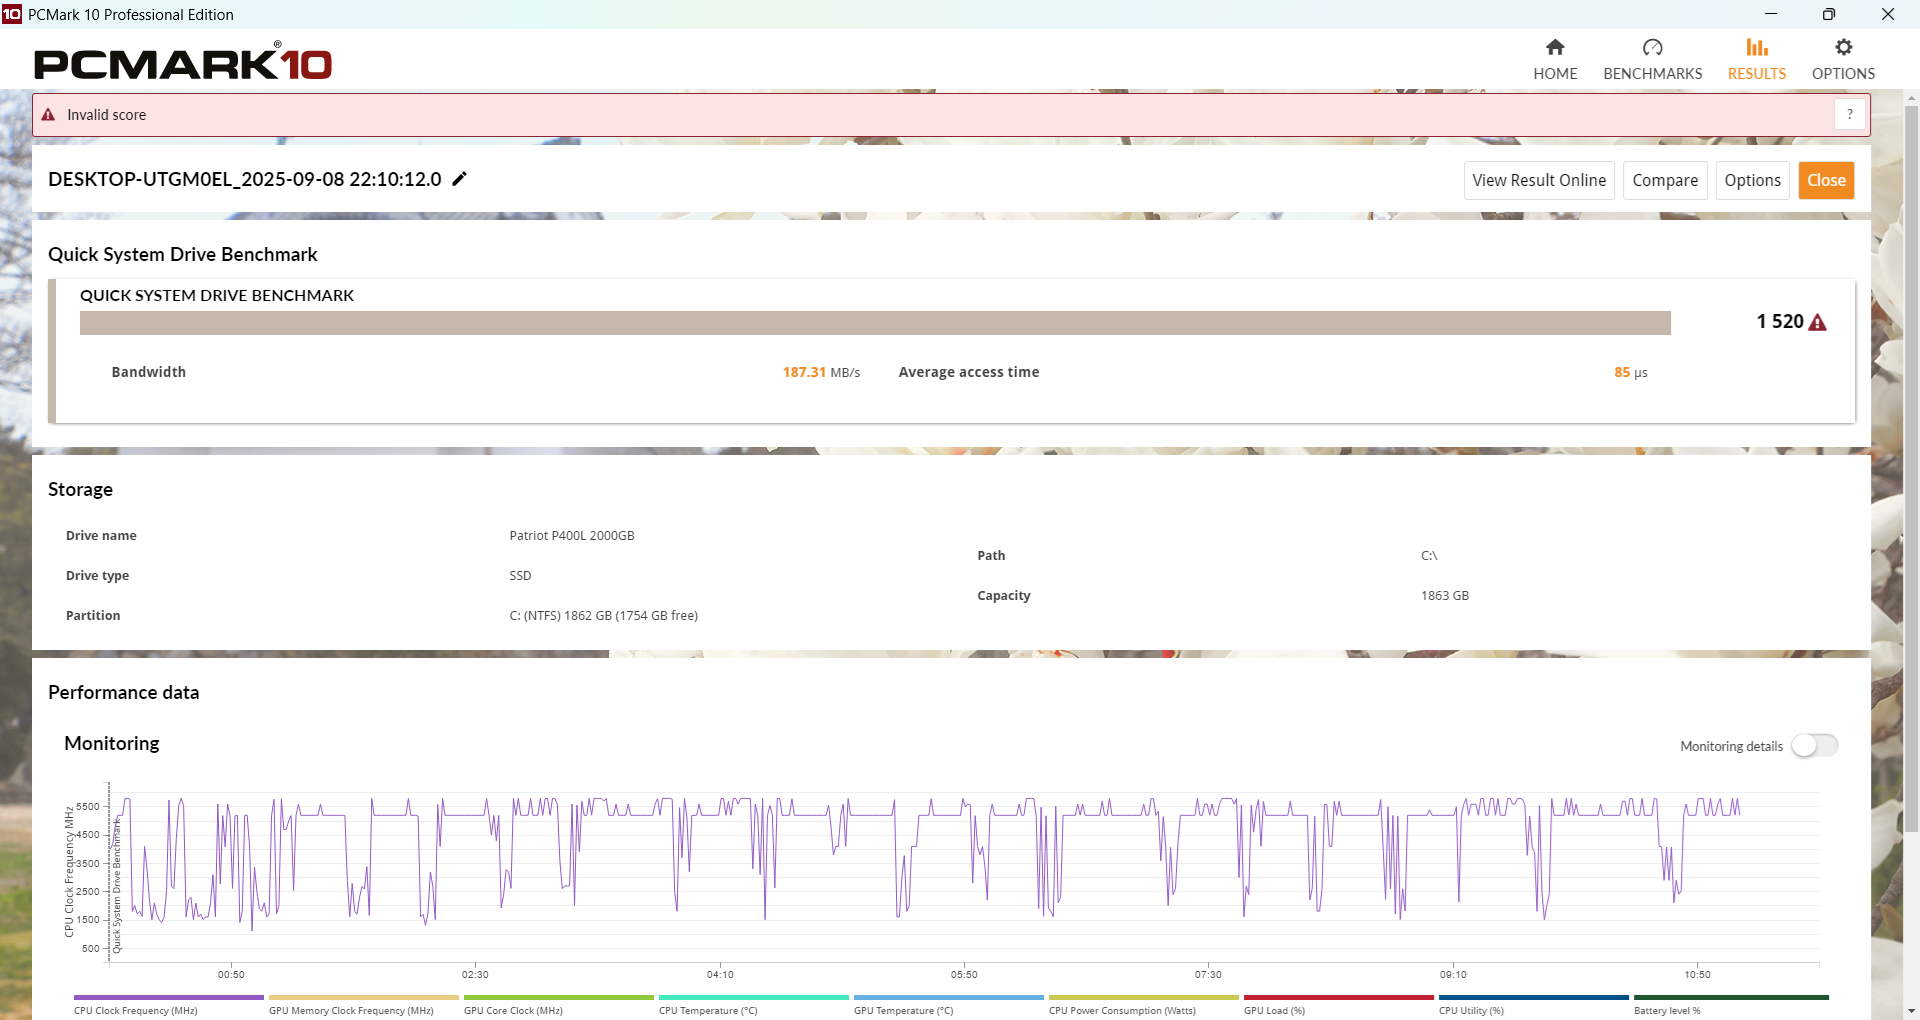Viewport: 1920px width, 1020px height.
Task: Click the Quick System Drive Benchmark score bar
Action: pos(875,323)
